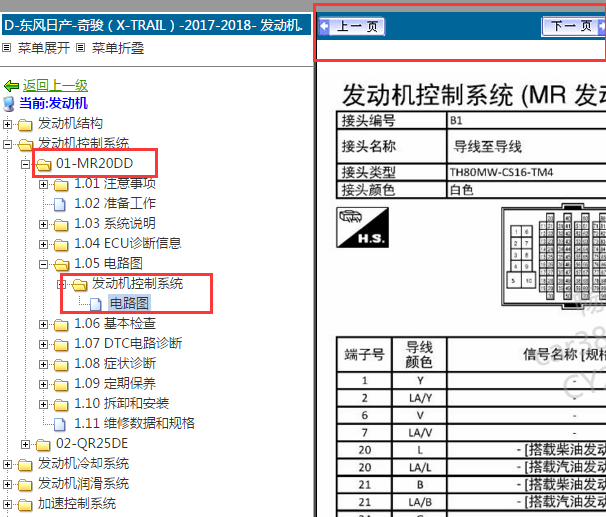Click the 上一页 previous page button

point(352,26)
